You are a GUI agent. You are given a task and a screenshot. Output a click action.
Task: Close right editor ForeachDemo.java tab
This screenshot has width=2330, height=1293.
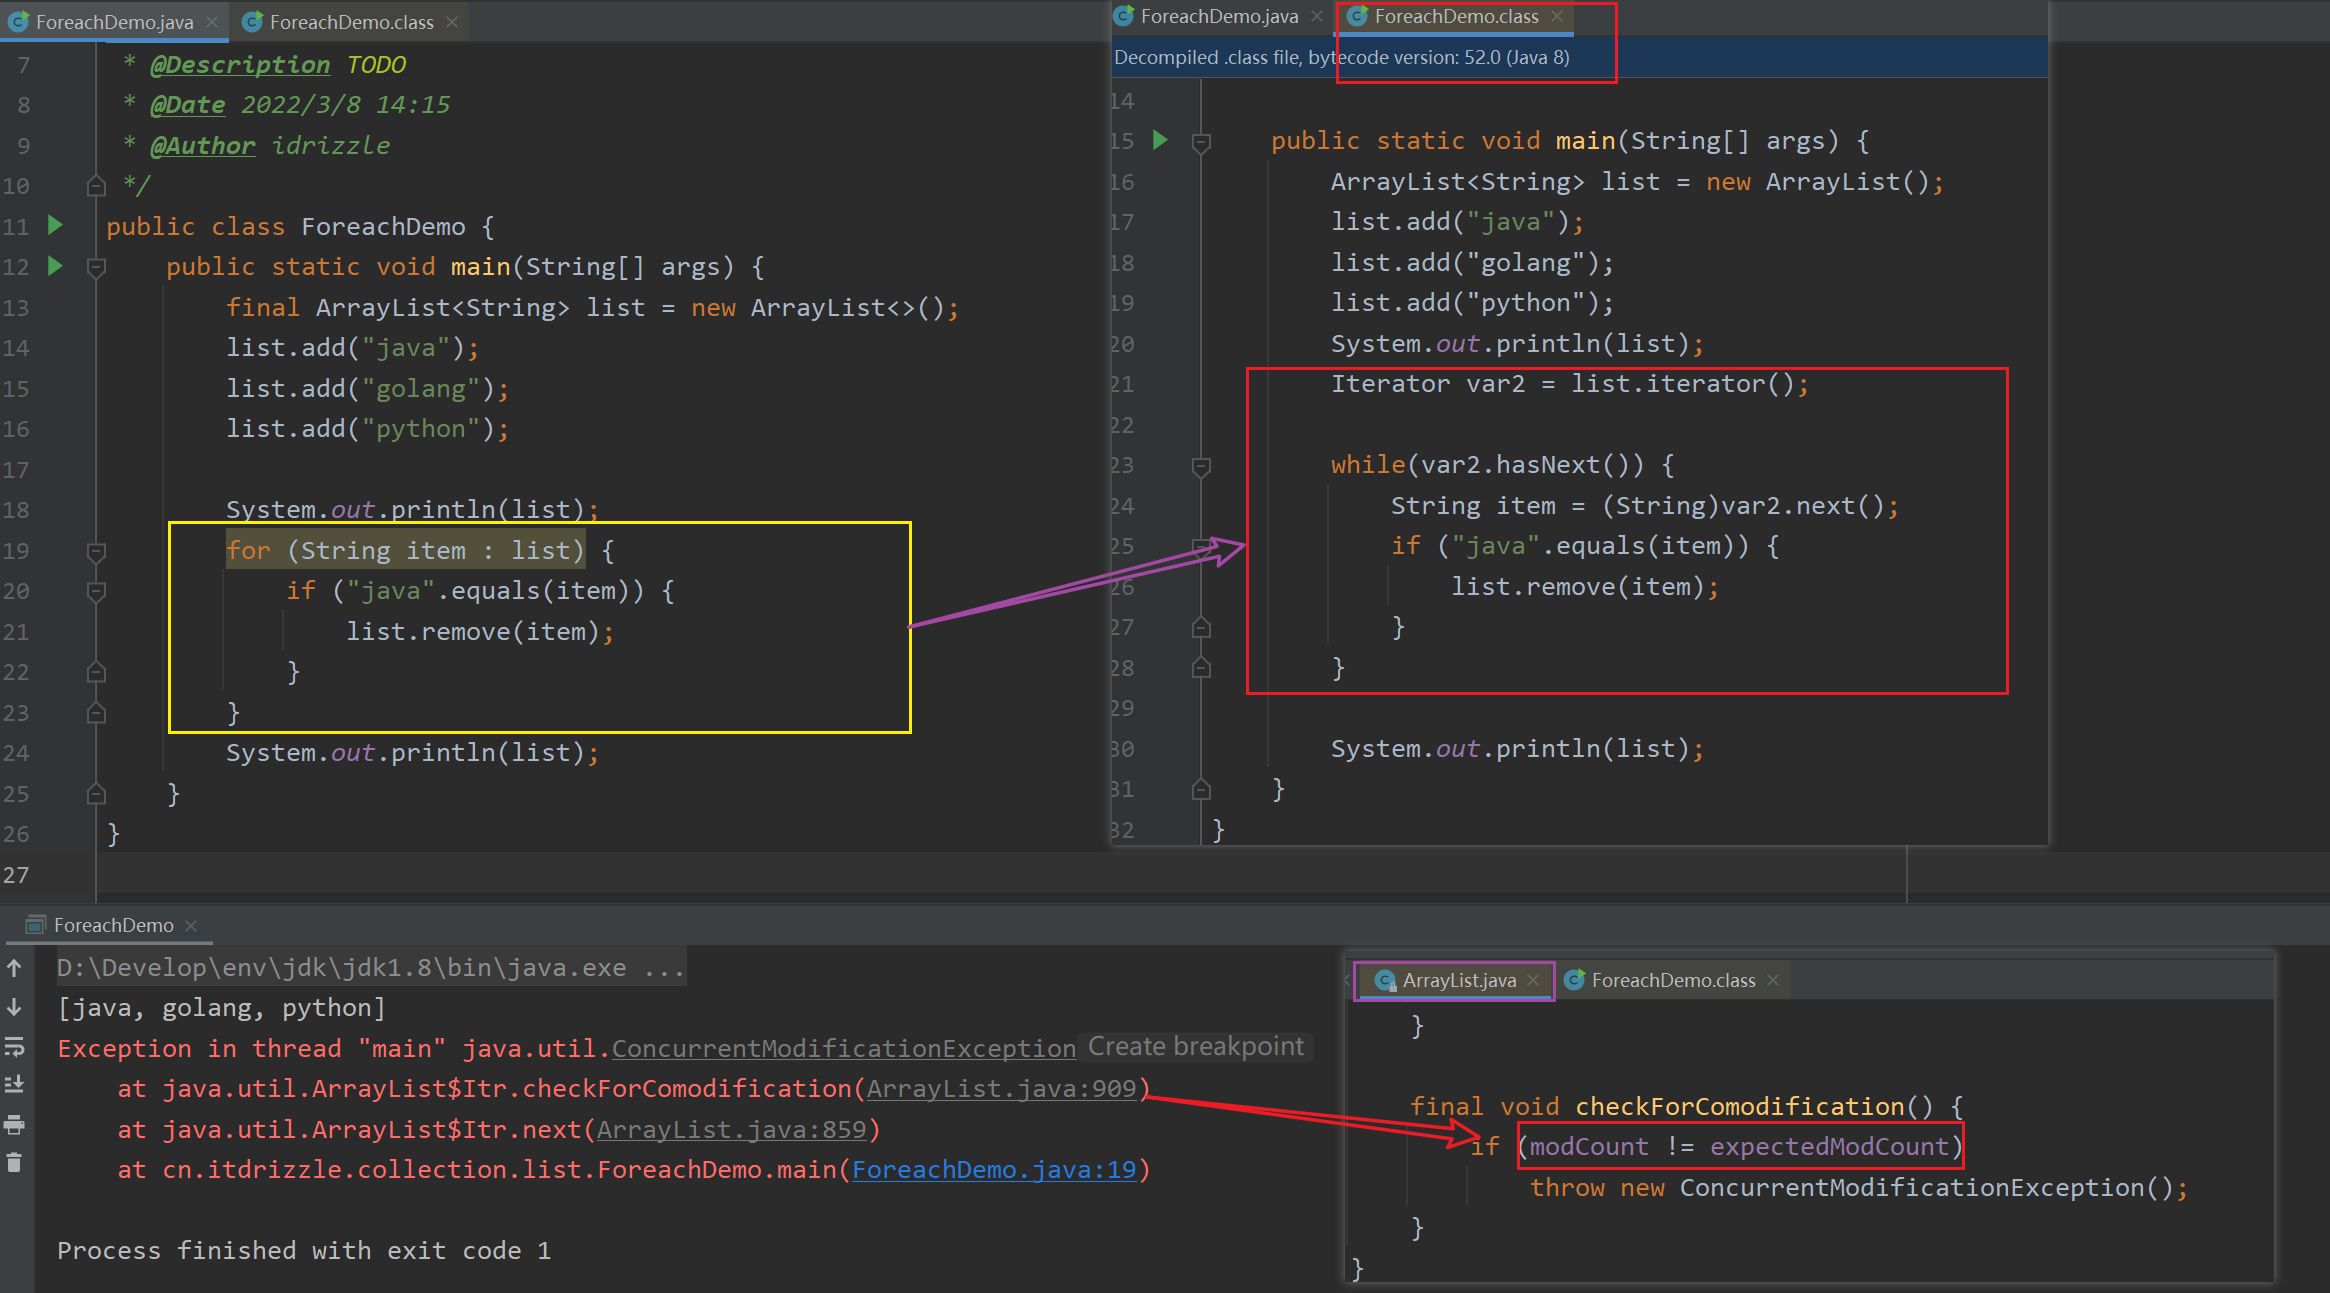click(x=1317, y=16)
